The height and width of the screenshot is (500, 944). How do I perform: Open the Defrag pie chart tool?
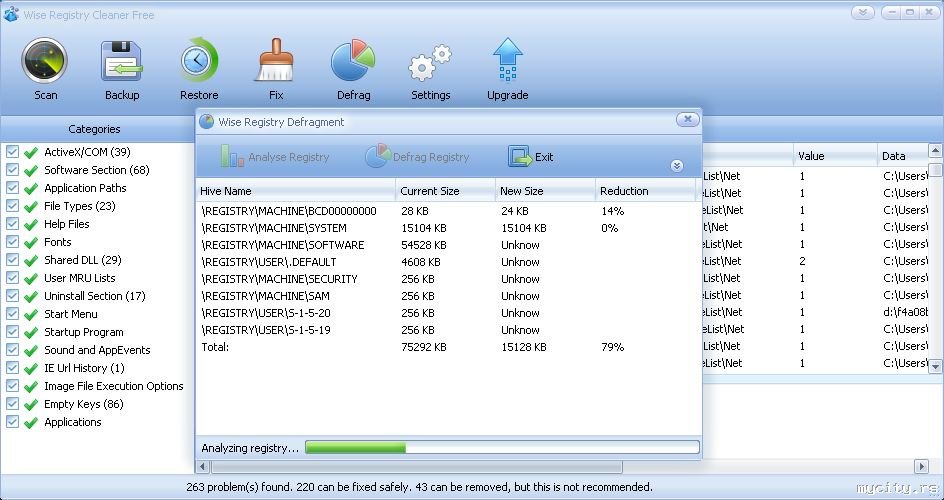click(353, 61)
